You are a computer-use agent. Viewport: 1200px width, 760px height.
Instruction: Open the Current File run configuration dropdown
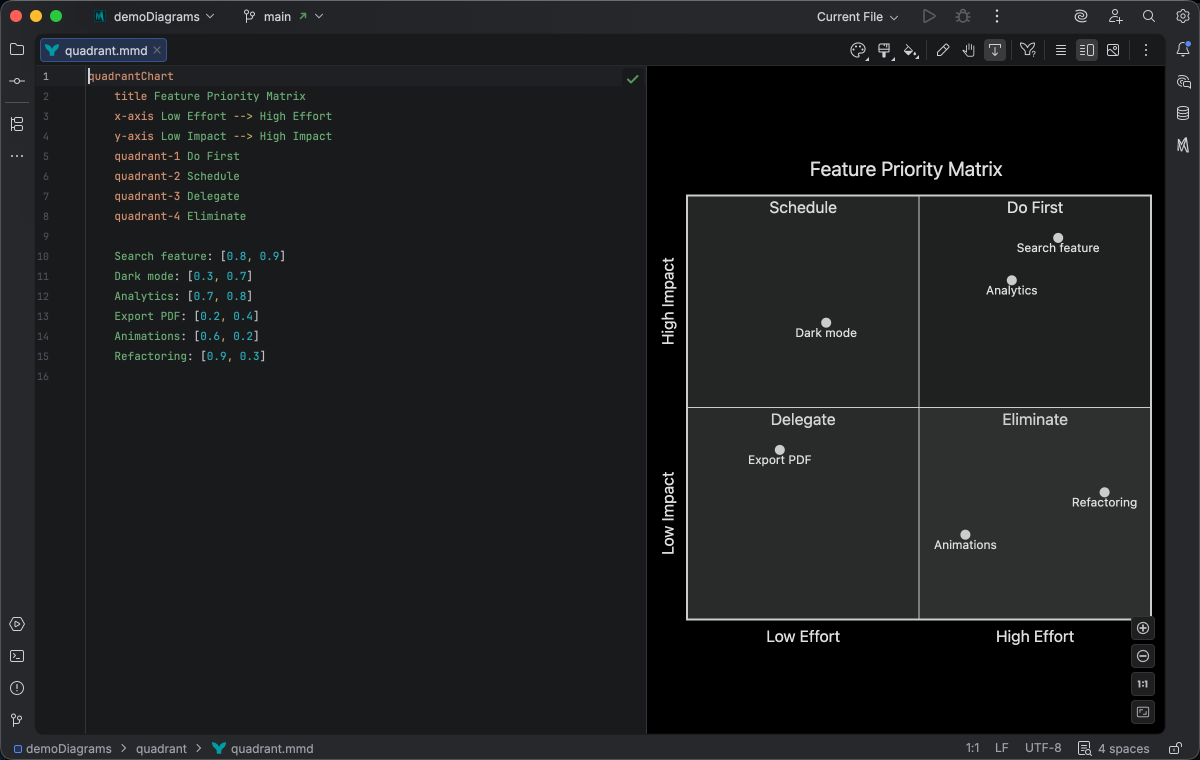[x=857, y=17]
